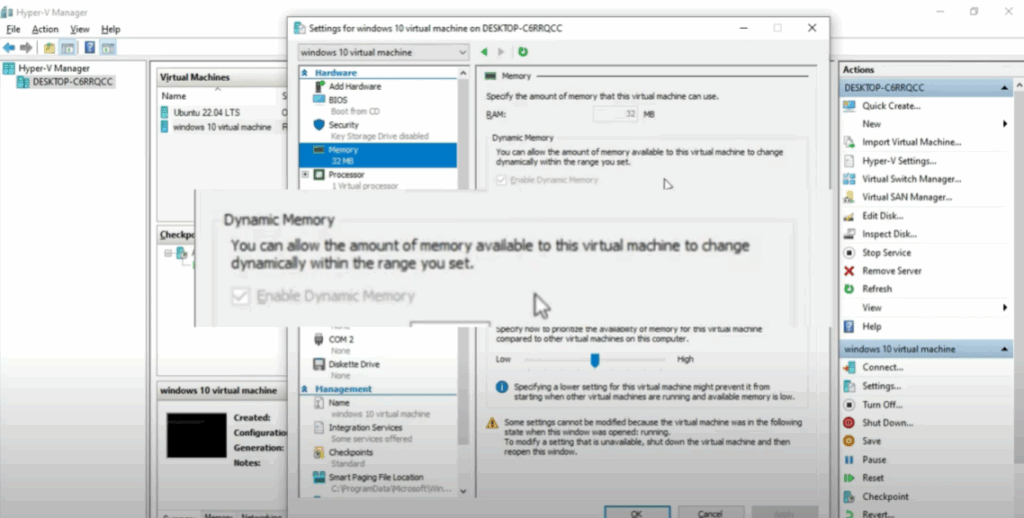Click Checkpoint action for the VM
Viewport: 1024px width, 518px height.
point(885,497)
